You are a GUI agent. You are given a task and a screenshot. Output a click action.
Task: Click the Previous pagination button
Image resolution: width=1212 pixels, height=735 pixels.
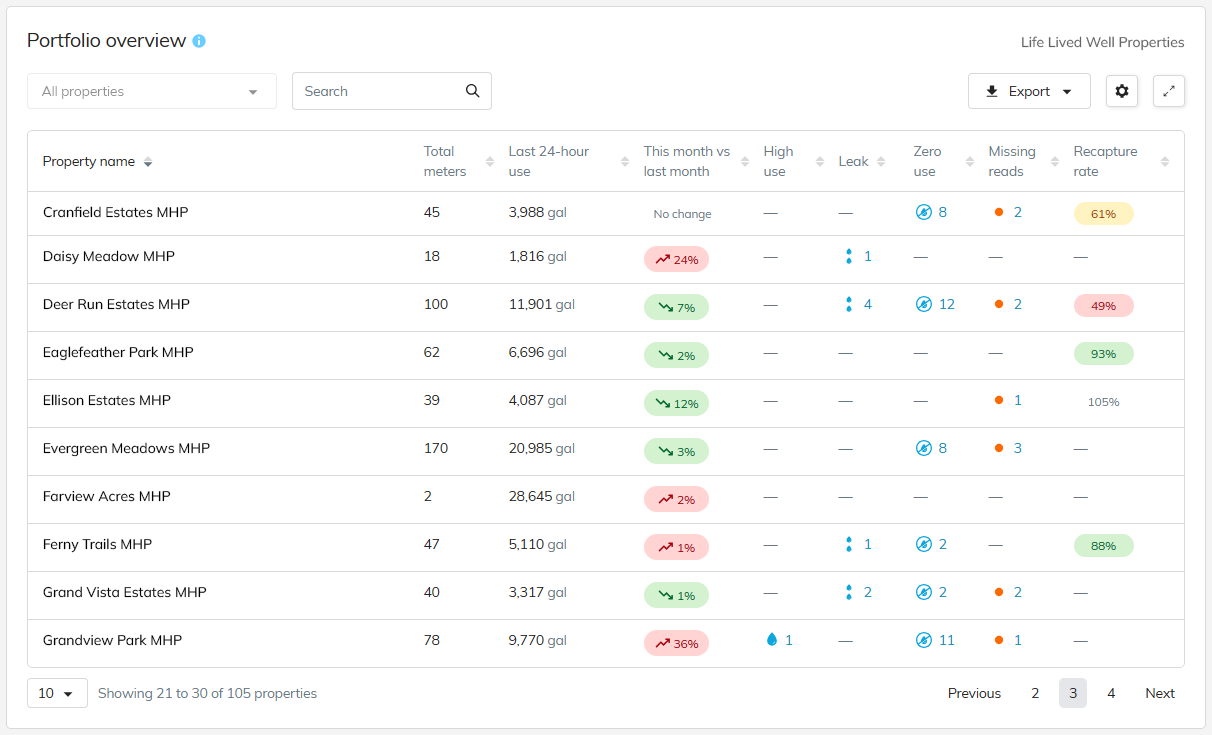pos(973,692)
